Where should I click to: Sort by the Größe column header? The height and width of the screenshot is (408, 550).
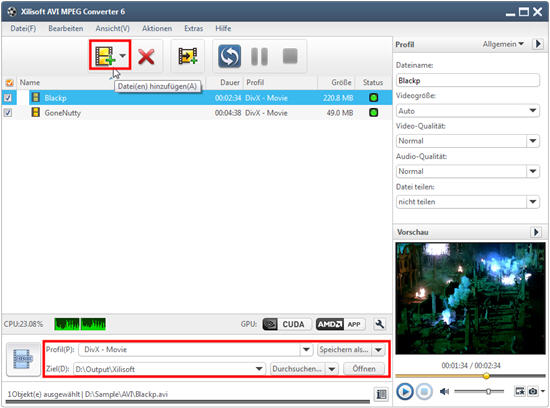click(341, 82)
